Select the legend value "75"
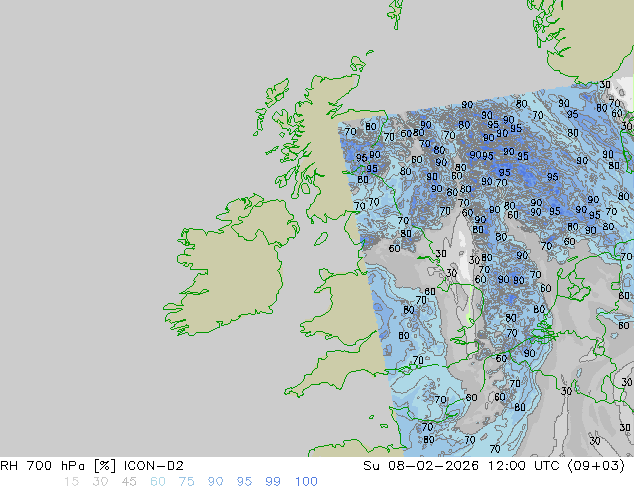 coord(186,482)
